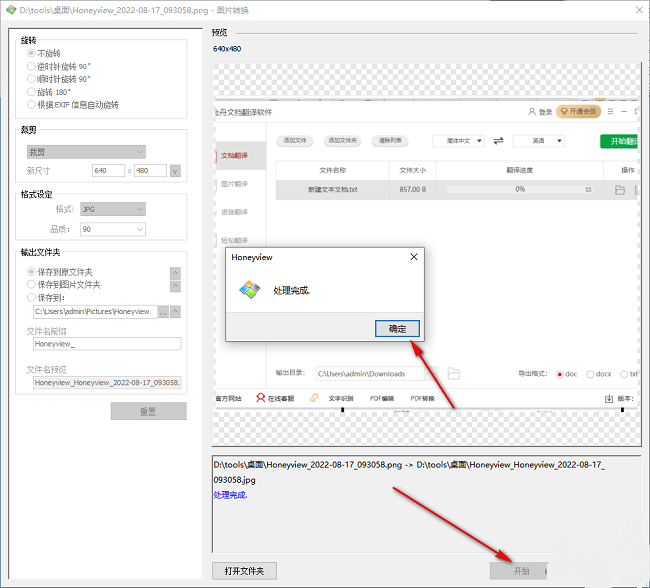Viewport: 650px width, 588px height.
Task: Click the 版本 download icon in preview
Action: click(609, 398)
